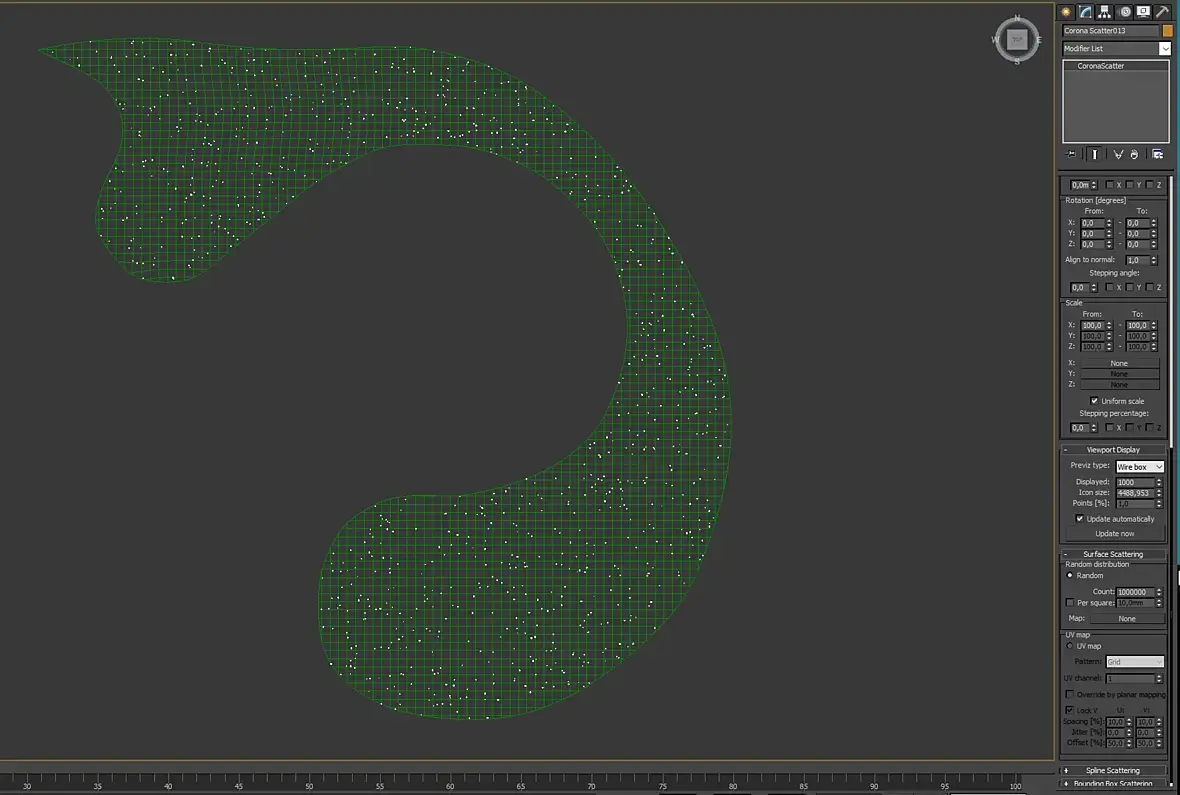The width and height of the screenshot is (1180, 795).
Task: Click Scale Y map None button
Action: pos(1119,373)
